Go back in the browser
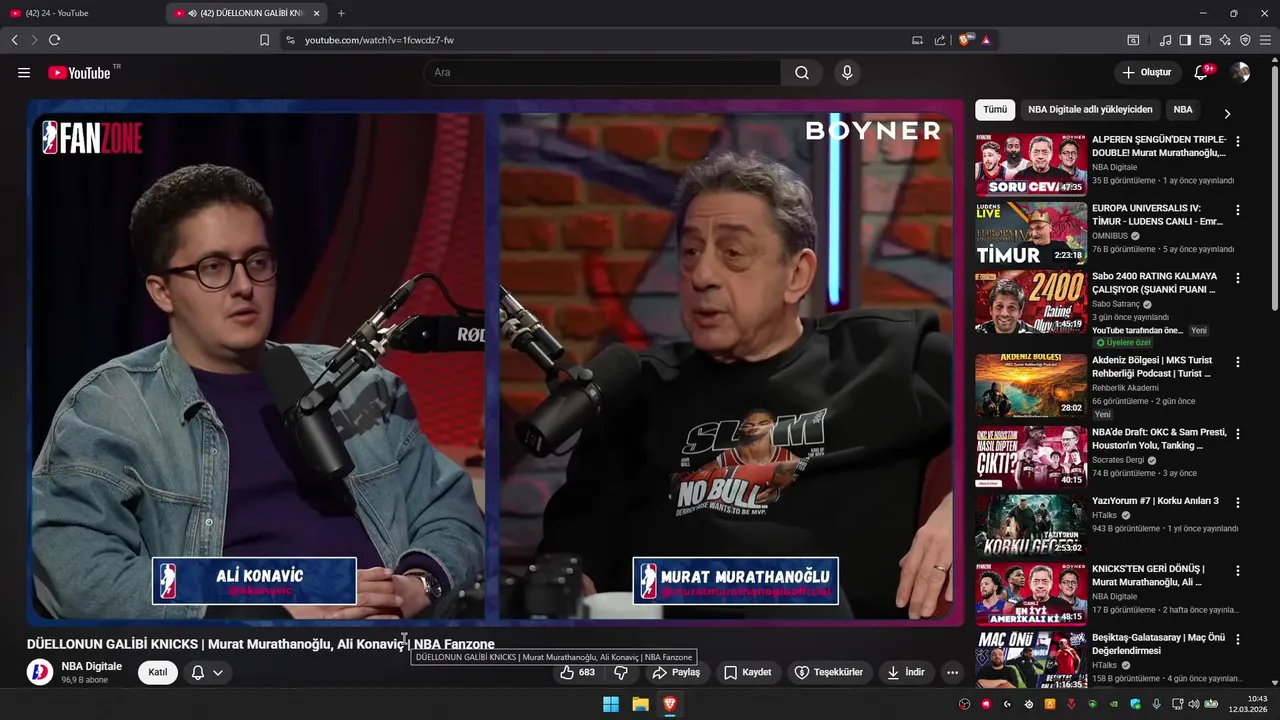The image size is (1280, 720). [x=14, y=40]
